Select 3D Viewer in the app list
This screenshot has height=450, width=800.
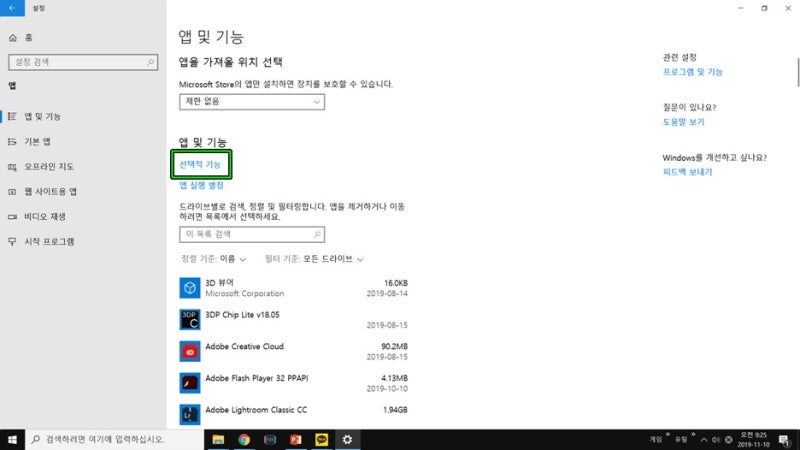[x=293, y=288]
